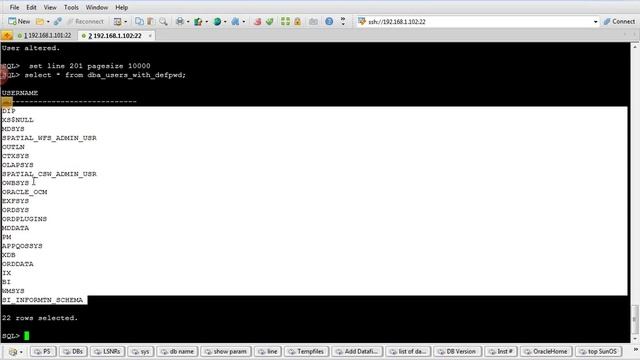Click the Inst # quick command button

[501, 351]
